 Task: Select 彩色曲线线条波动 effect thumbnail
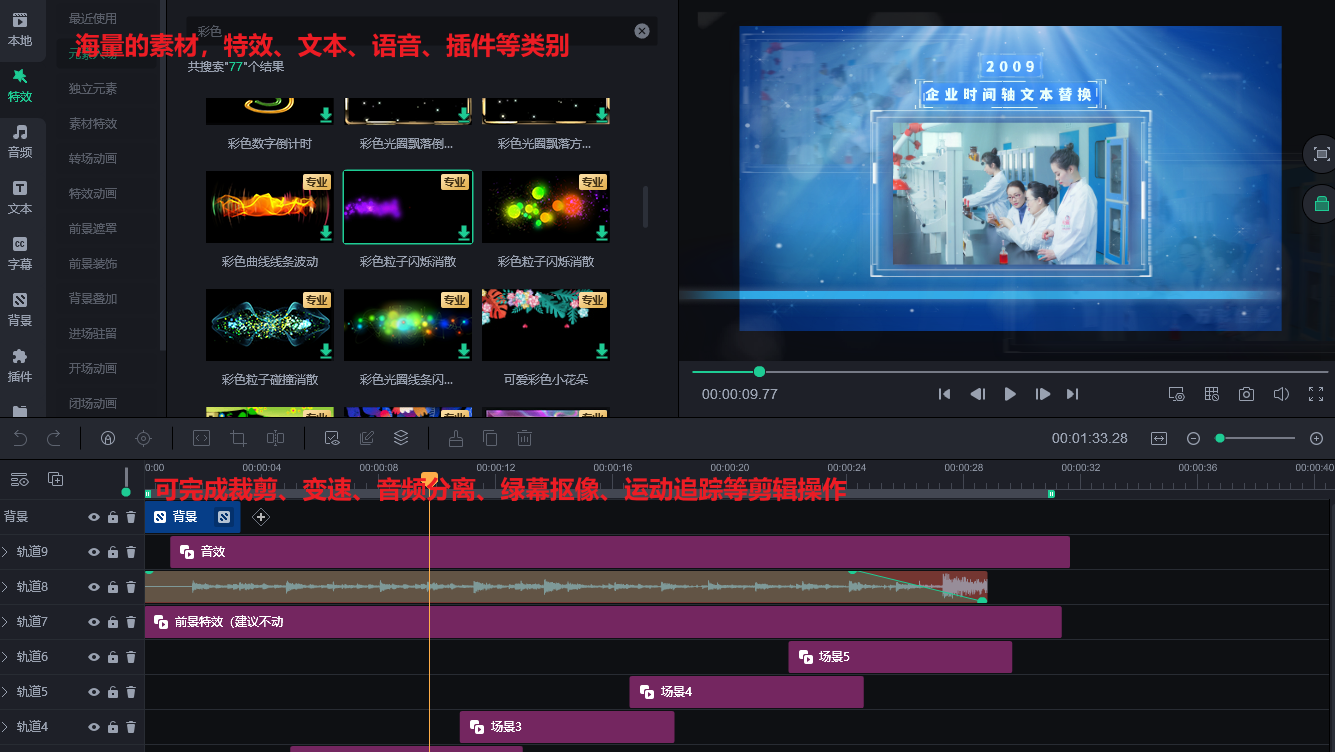click(269, 207)
